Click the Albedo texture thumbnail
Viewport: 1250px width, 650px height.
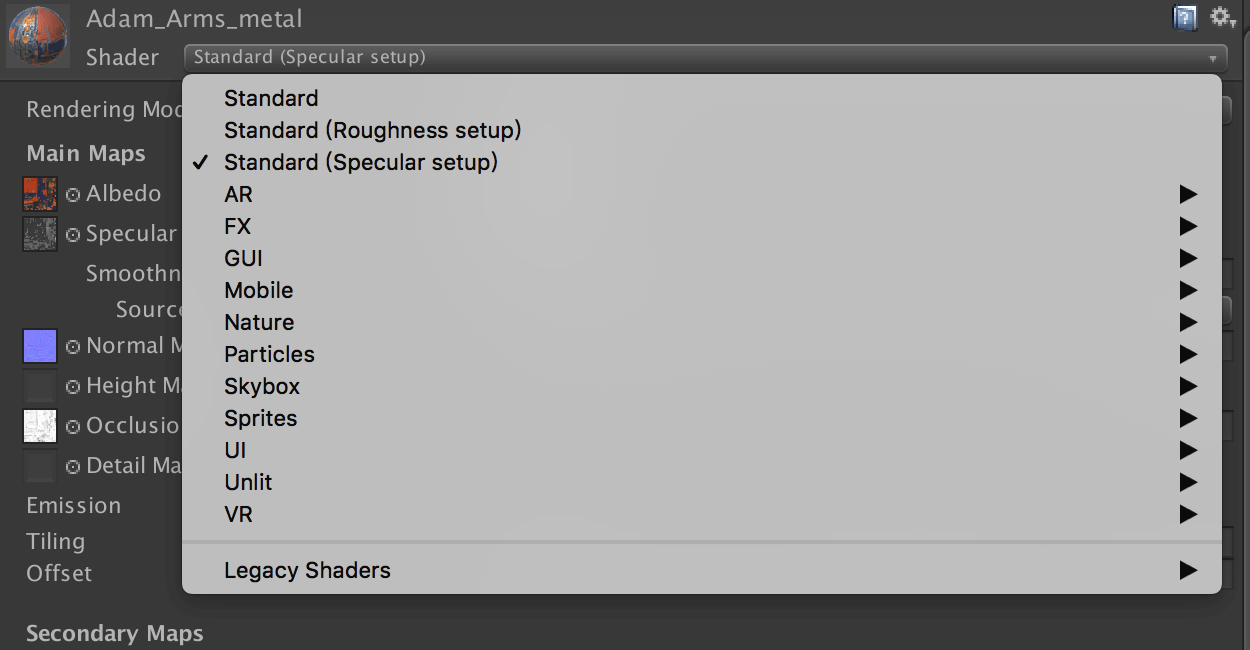point(40,194)
